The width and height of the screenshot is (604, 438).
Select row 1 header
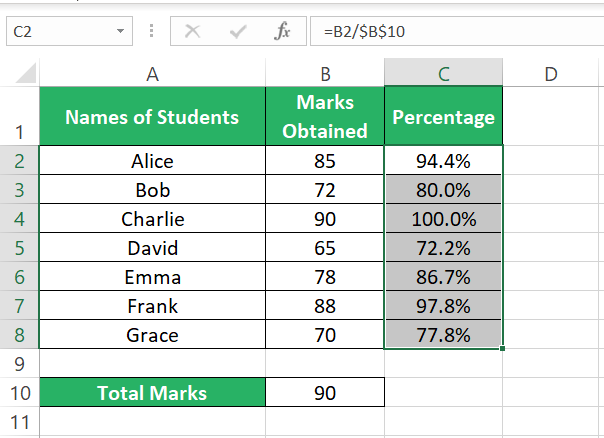tap(19, 116)
